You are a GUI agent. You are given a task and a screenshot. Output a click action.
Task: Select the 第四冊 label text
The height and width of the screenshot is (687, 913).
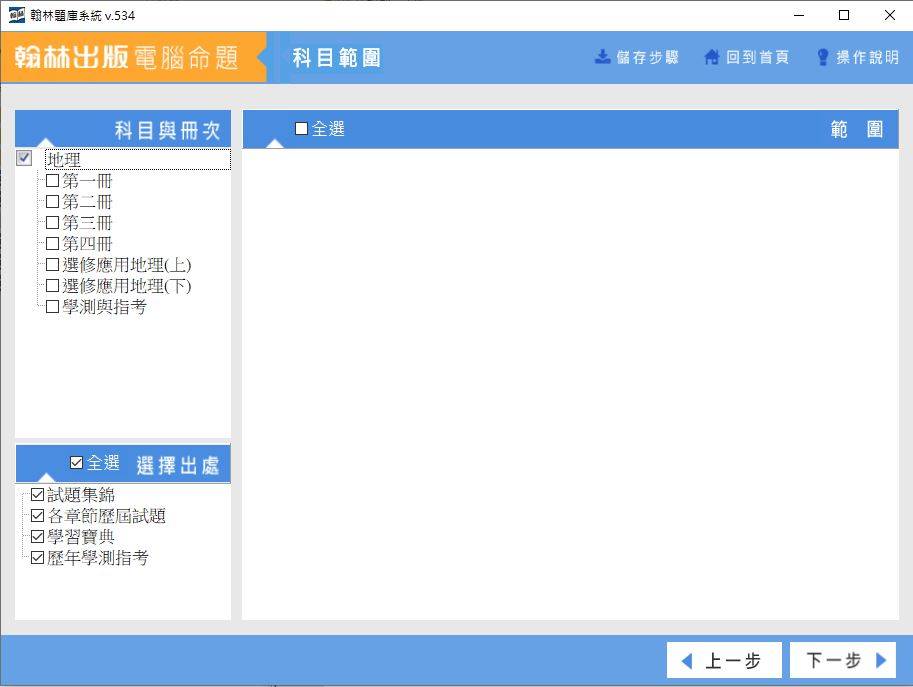coord(87,244)
